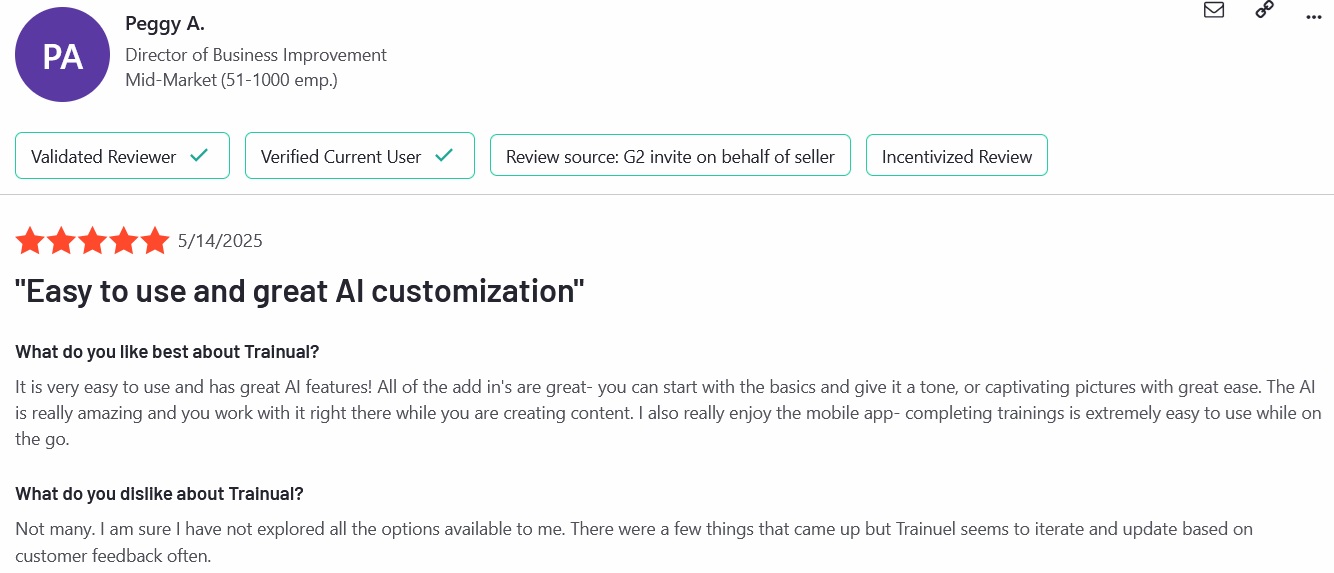Viewport: 1334px width, 573px height.
Task: Open the three-dots more options menu
Action: [x=1314, y=17]
